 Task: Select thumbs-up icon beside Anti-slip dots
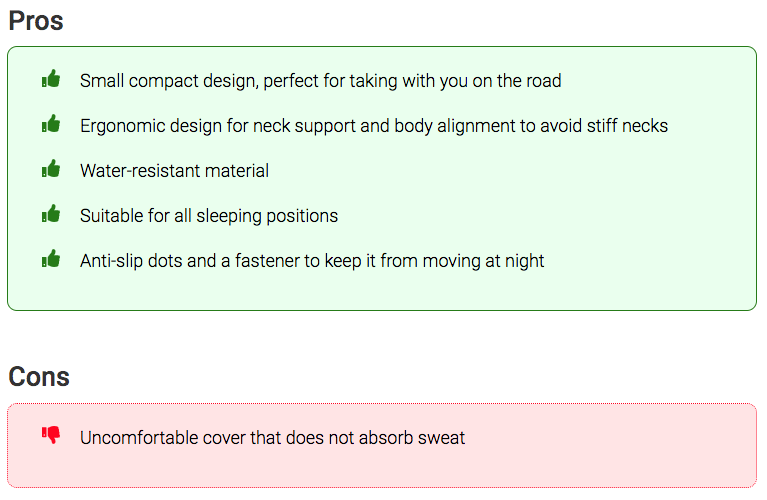tap(51, 259)
